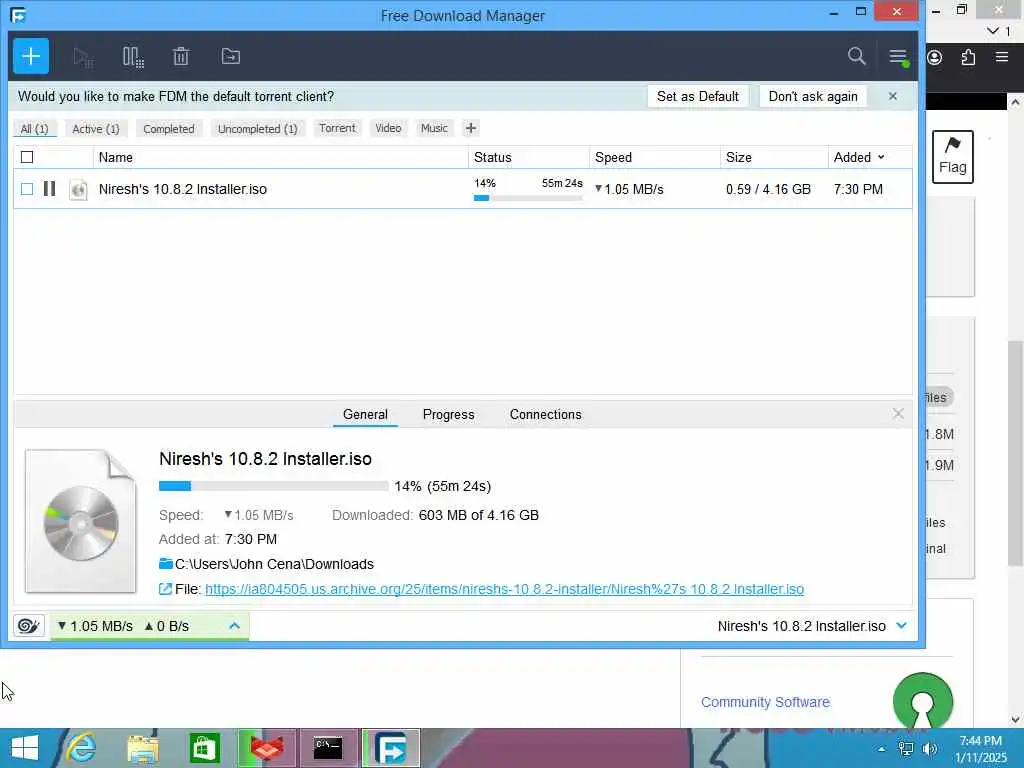Viewport: 1024px width, 768px height.
Task: Open browser account profile icon
Action: pos(935,57)
